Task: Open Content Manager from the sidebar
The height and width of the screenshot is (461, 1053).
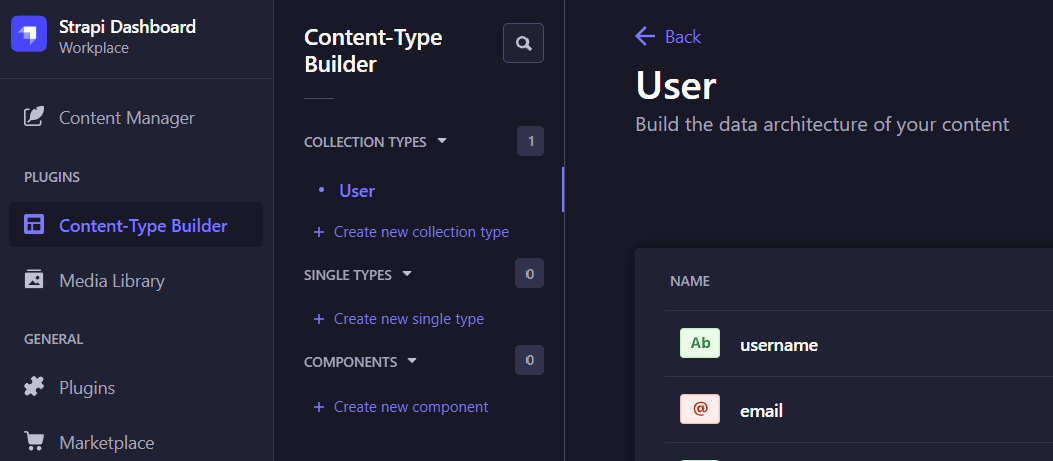Action: pyautogui.click(x=126, y=118)
